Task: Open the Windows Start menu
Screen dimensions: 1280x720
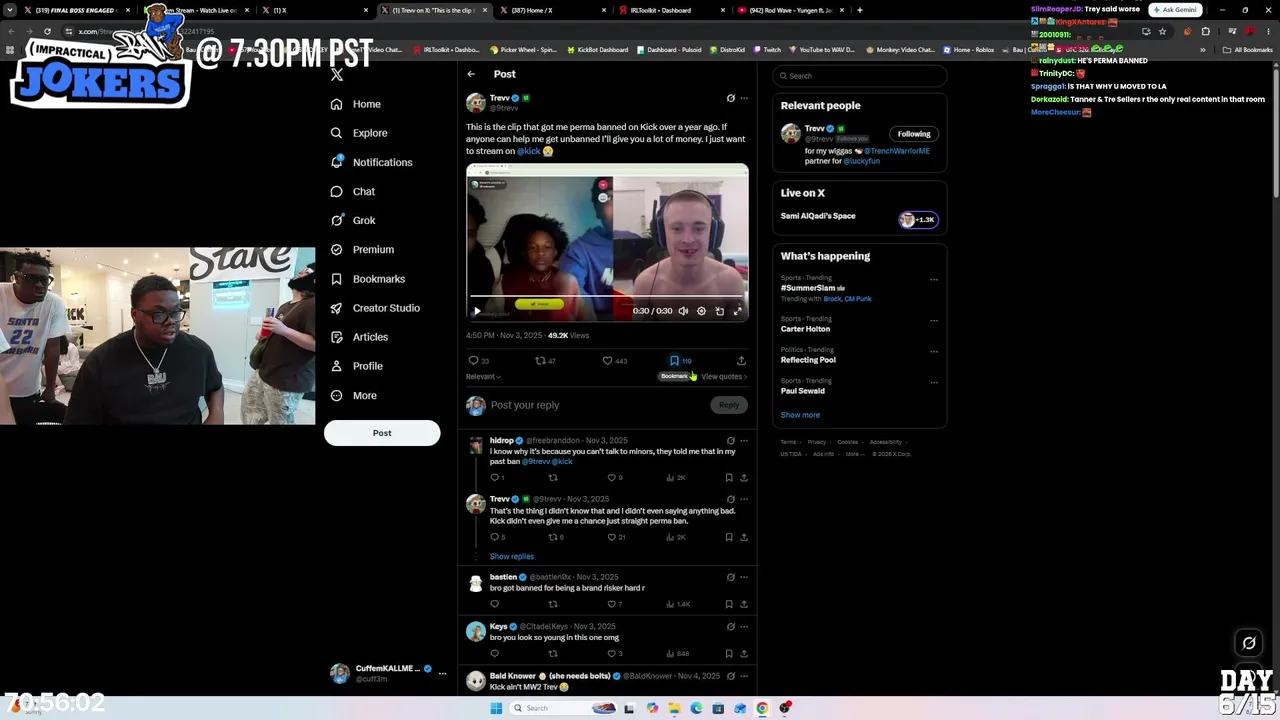Action: click(495, 708)
